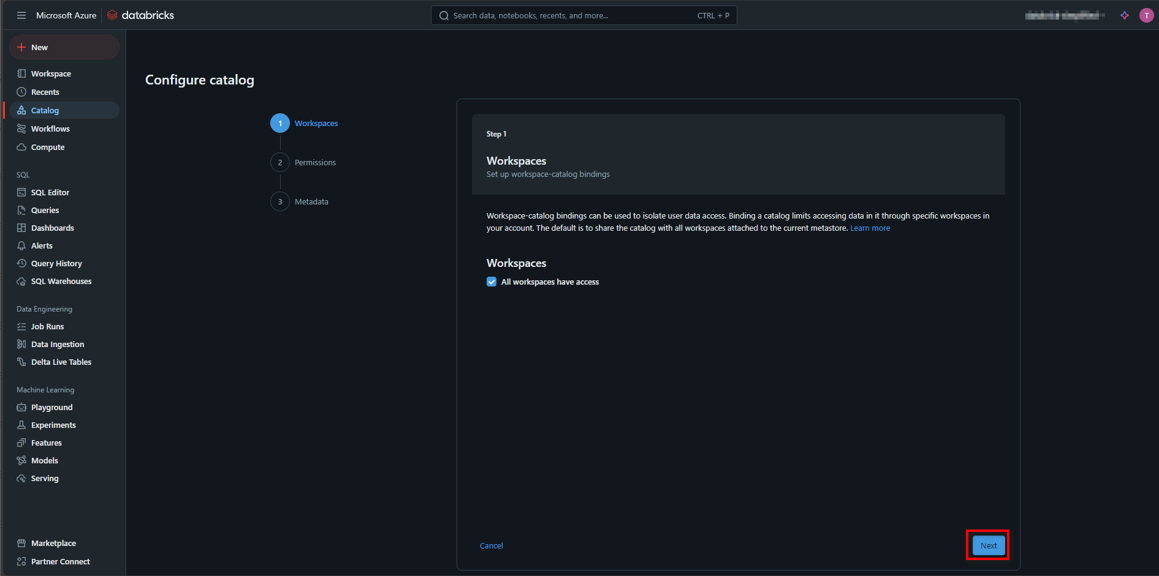The width and height of the screenshot is (1159, 576).
Task: Uncheck All workspaces have access checkbox
Action: (x=491, y=282)
